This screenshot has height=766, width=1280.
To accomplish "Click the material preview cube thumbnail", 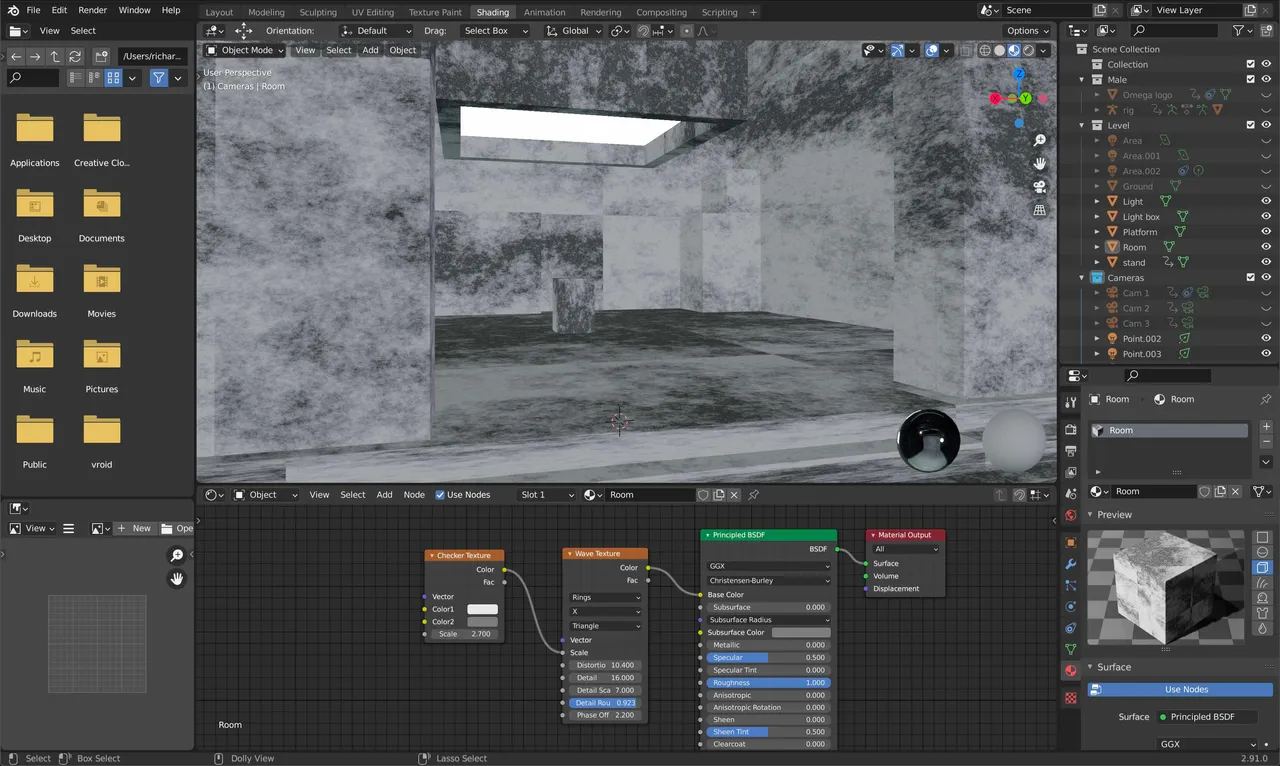I will [x=1167, y=586].
